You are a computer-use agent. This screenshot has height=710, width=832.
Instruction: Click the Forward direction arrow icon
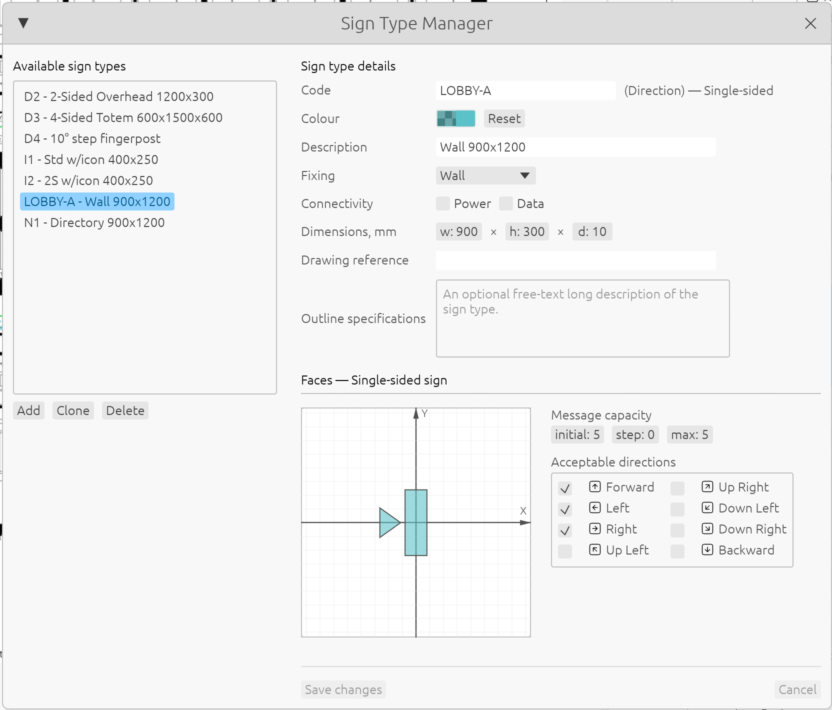click(x=595, y=487)
